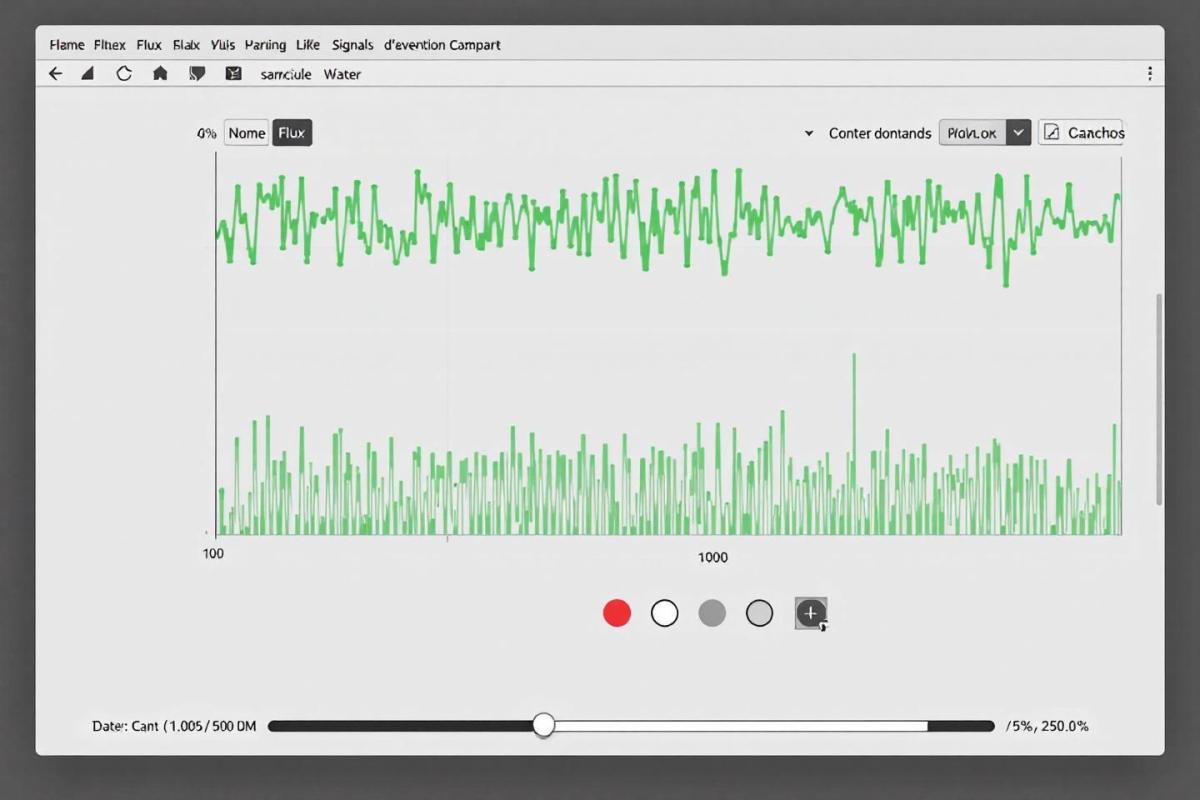Open the Plon.ok dropdown arrow
1200x800 pixels.
click(x=1018, y=133)
